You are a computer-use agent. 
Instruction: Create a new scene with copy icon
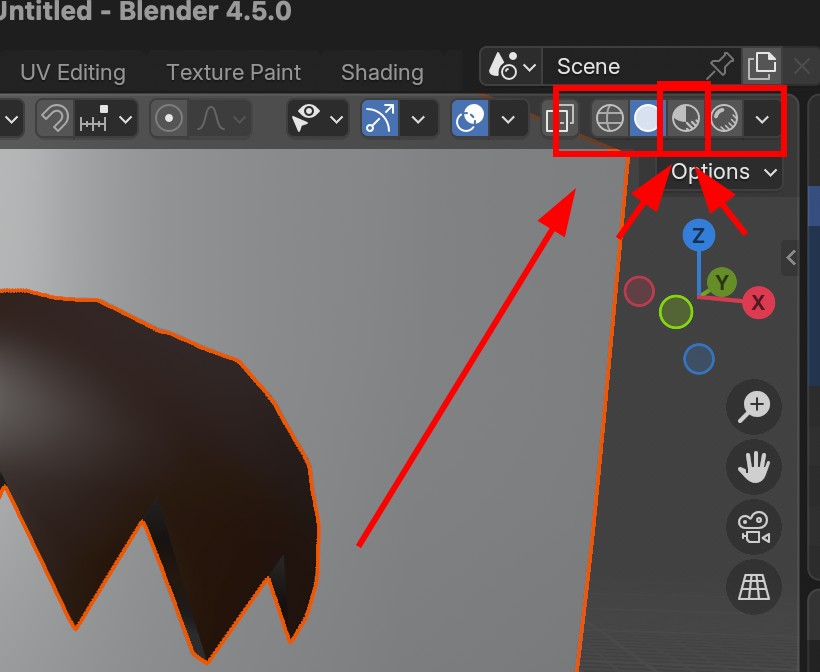coord(761,67)
